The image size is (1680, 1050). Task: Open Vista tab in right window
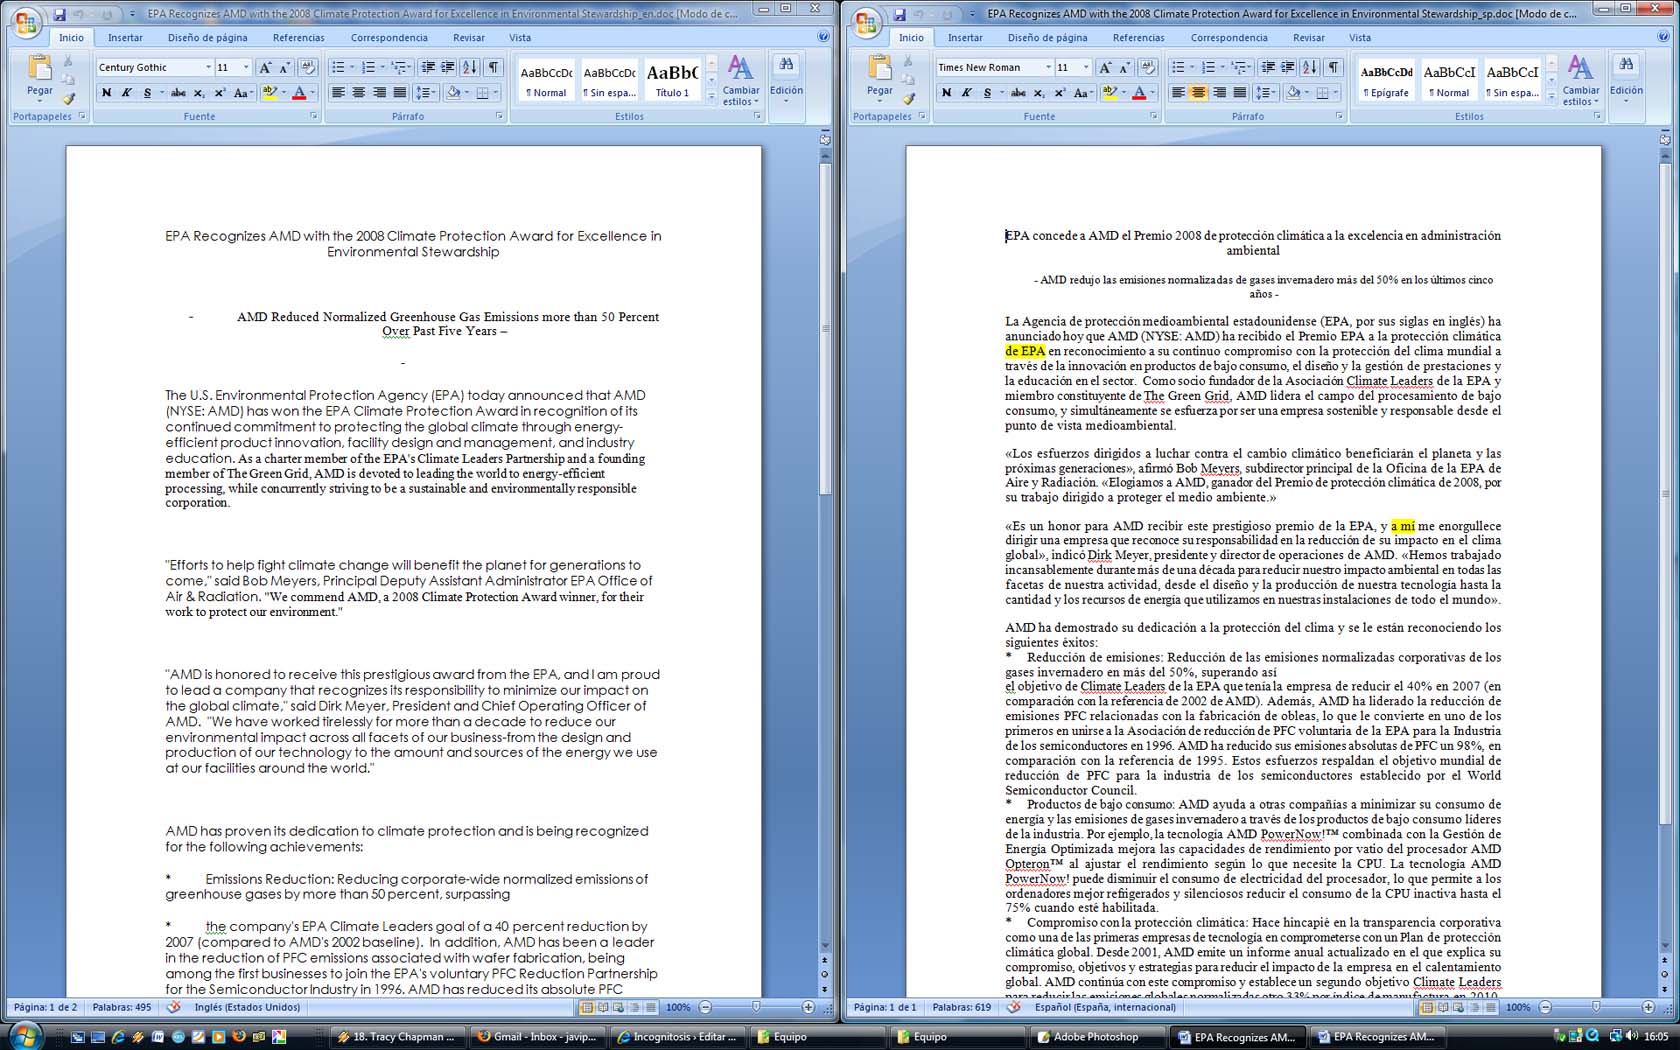pyautogui.click(x=1360, y=38)
